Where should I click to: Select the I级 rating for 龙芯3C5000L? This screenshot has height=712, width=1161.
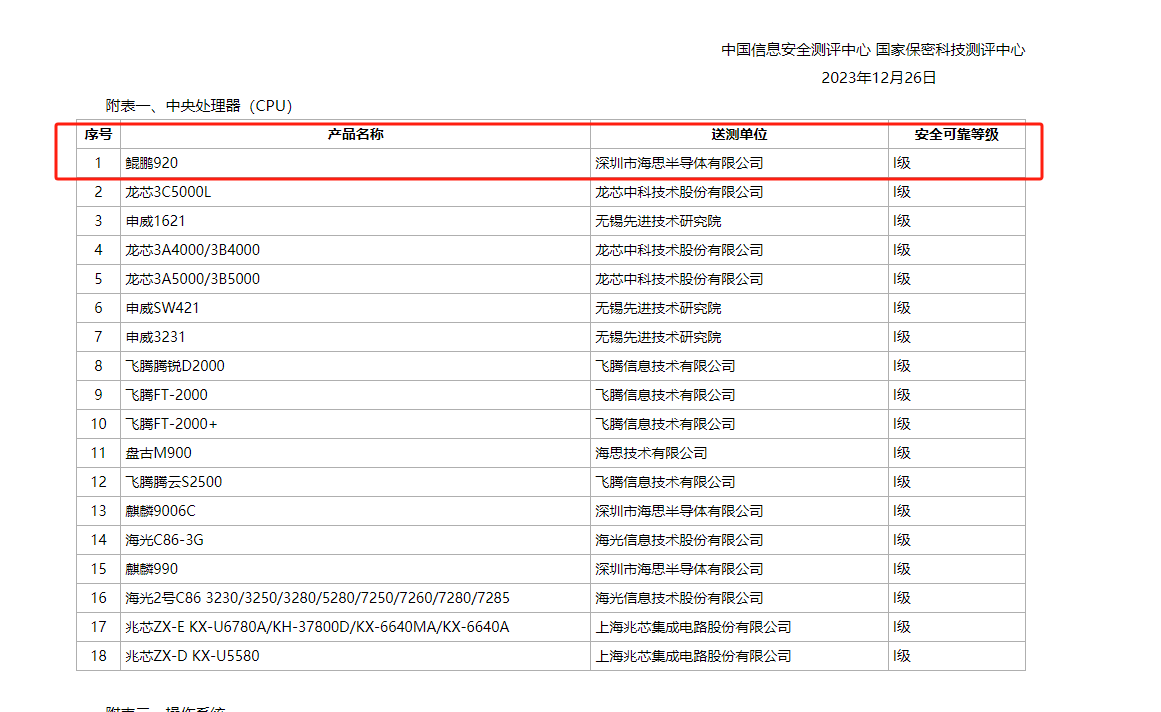902,192
